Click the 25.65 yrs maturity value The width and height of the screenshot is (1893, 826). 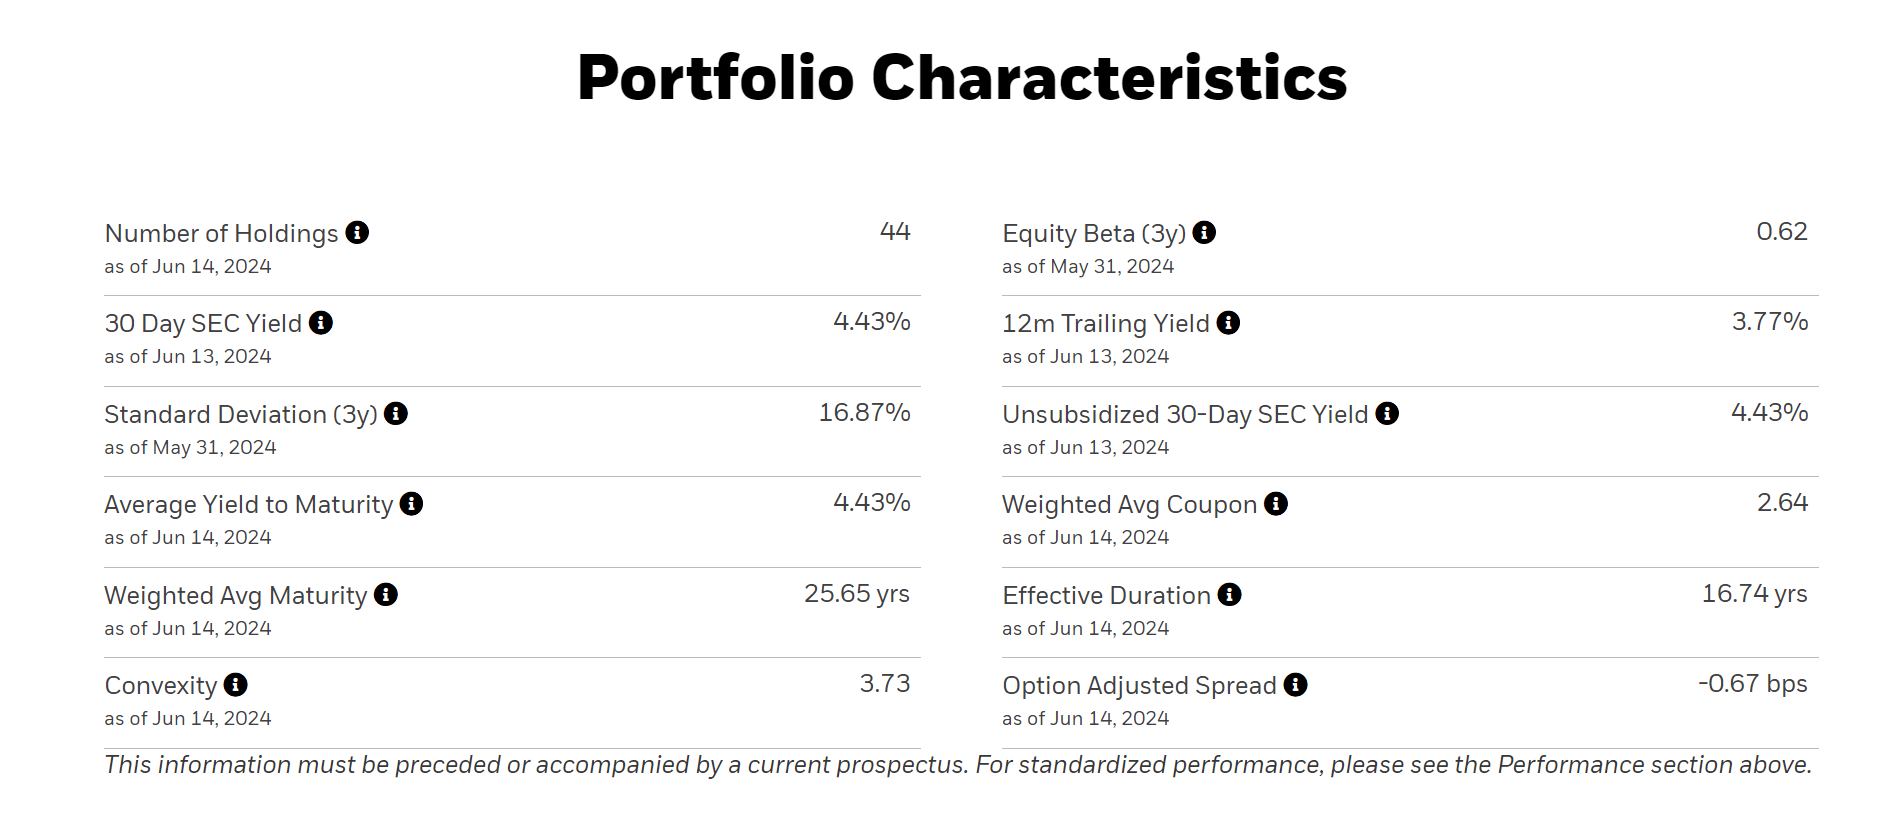[856, 594]
